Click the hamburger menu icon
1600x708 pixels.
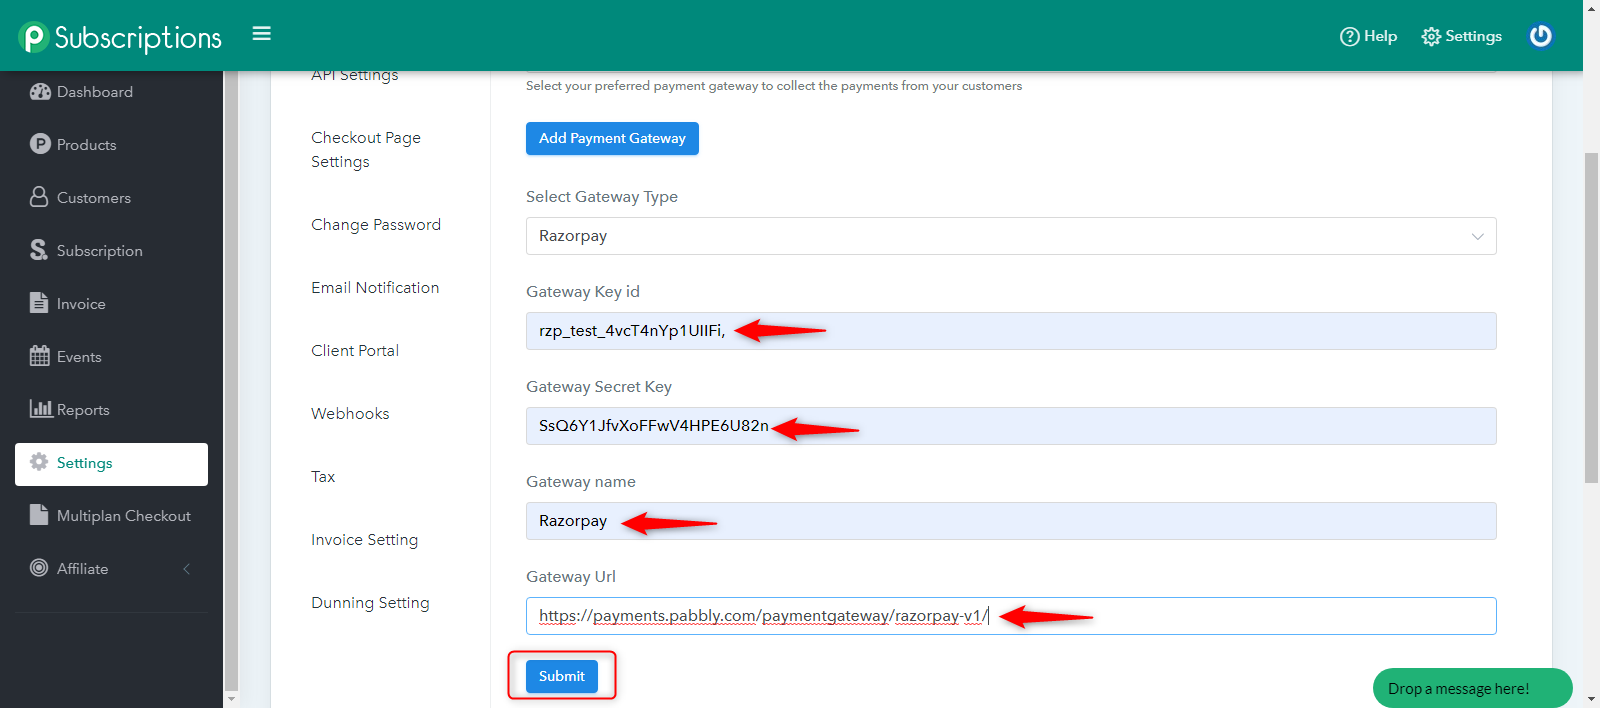[262, 34]
